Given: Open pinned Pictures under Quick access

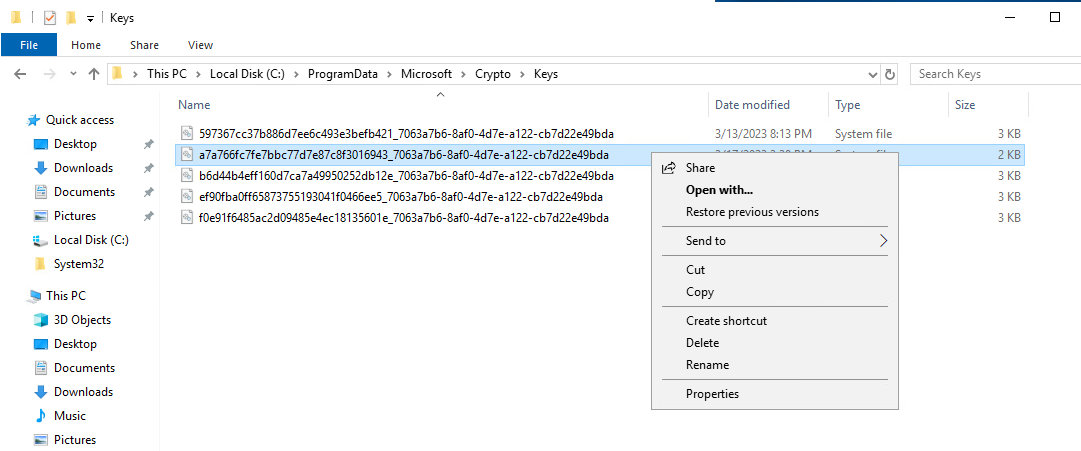Looking at the screenshot, I should click(x=74, y=216).
